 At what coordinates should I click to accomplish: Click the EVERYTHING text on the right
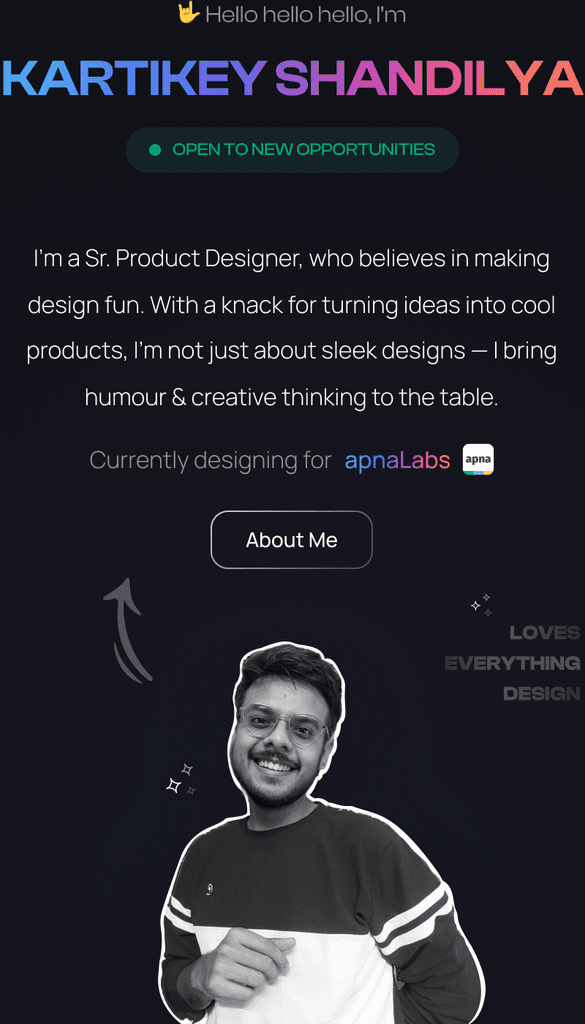pyautogui.click(x=513, y=664)
